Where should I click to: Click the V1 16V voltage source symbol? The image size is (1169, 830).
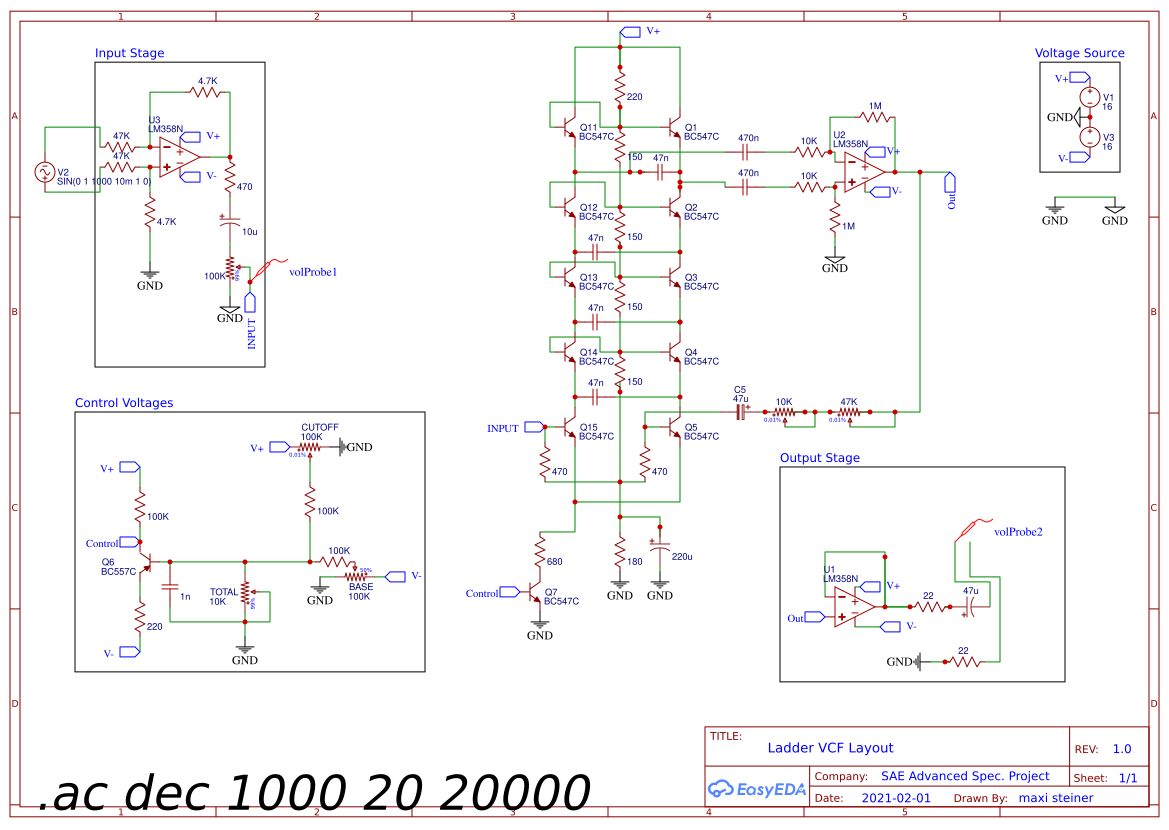(x=1090, y=95)
